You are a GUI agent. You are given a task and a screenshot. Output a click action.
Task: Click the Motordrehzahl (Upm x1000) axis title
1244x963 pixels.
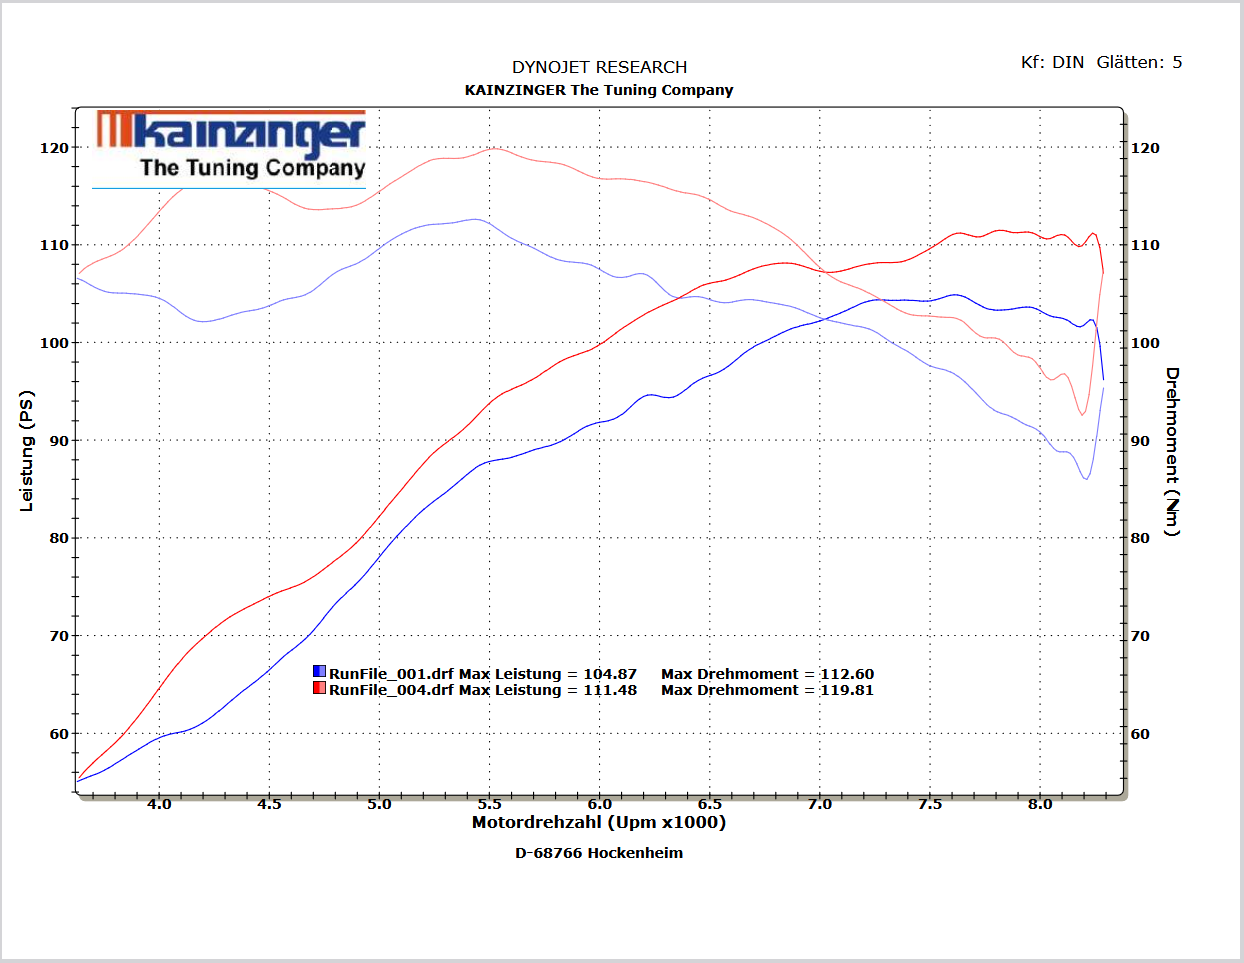(599, 822)
